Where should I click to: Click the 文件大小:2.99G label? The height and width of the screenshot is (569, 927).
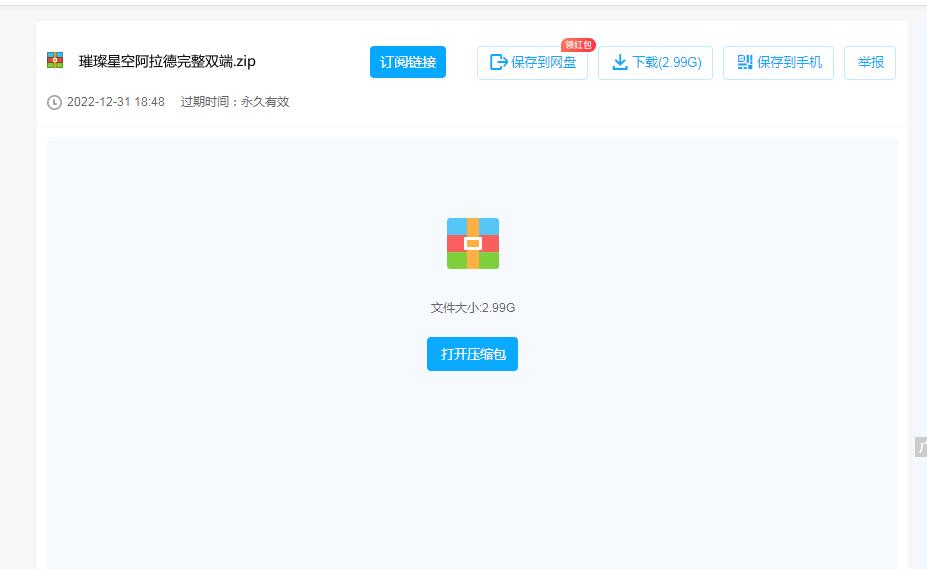click(472, 308)
